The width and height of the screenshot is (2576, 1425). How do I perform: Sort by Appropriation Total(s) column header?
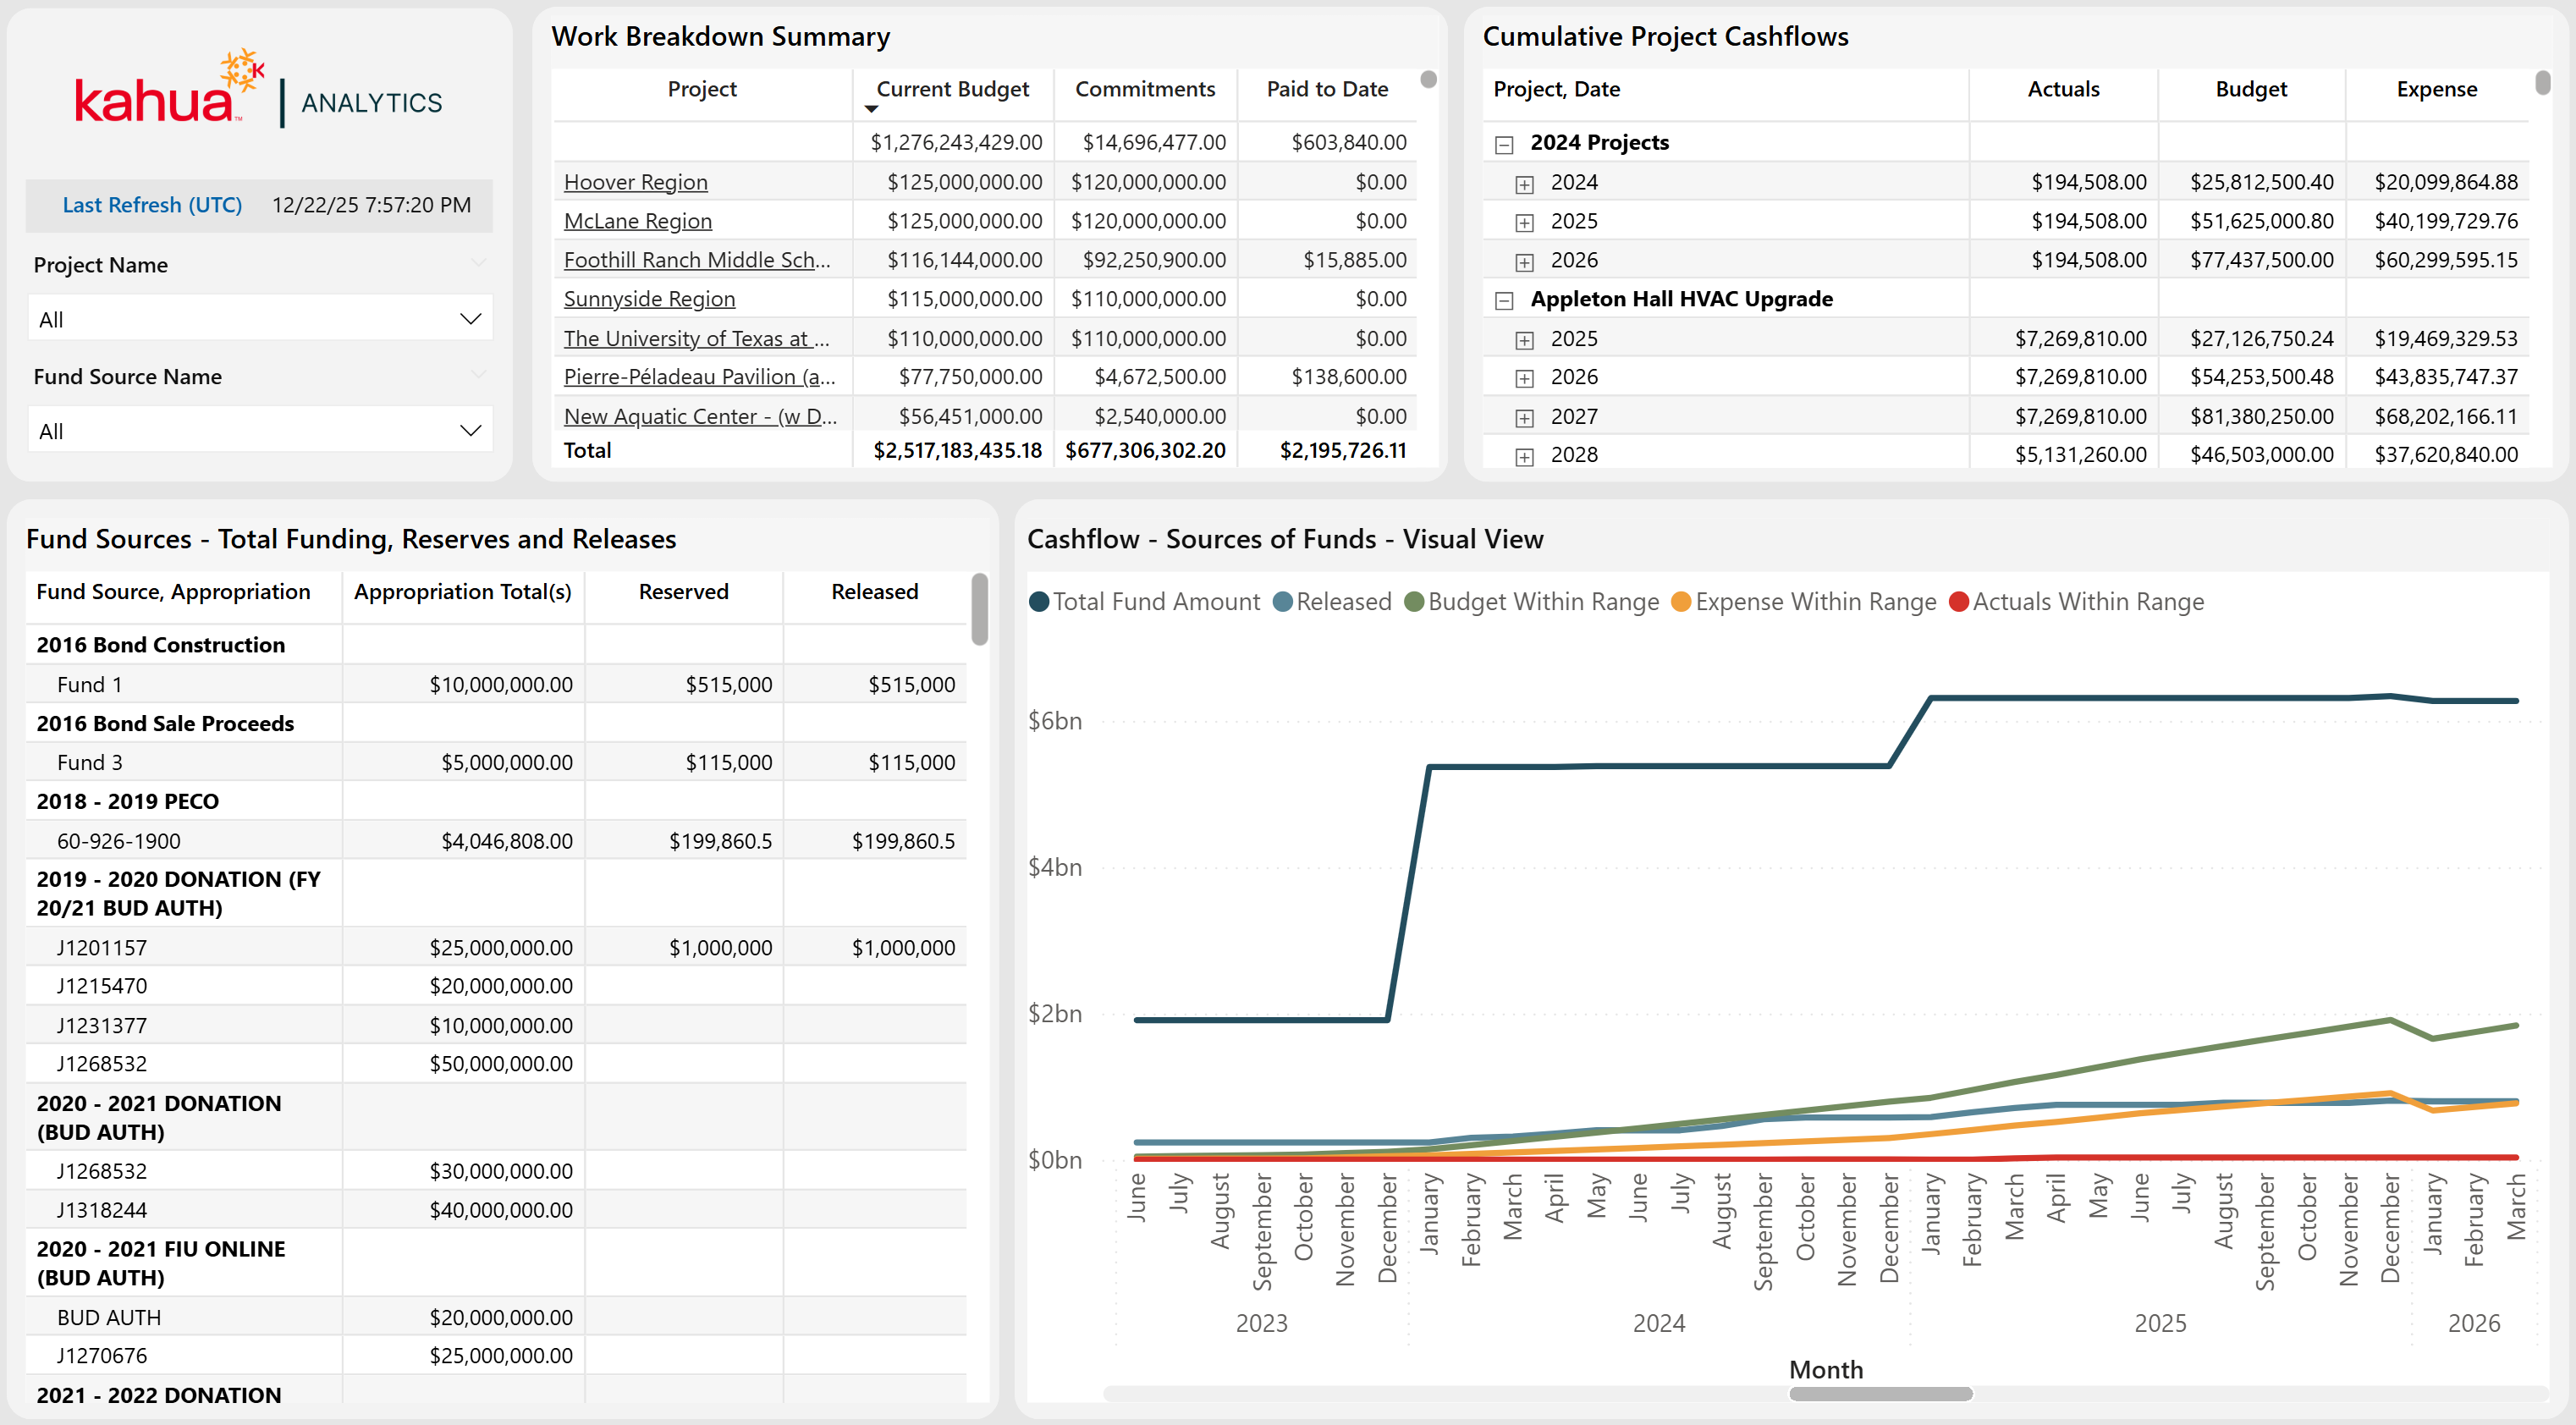(x=462, y=592)
